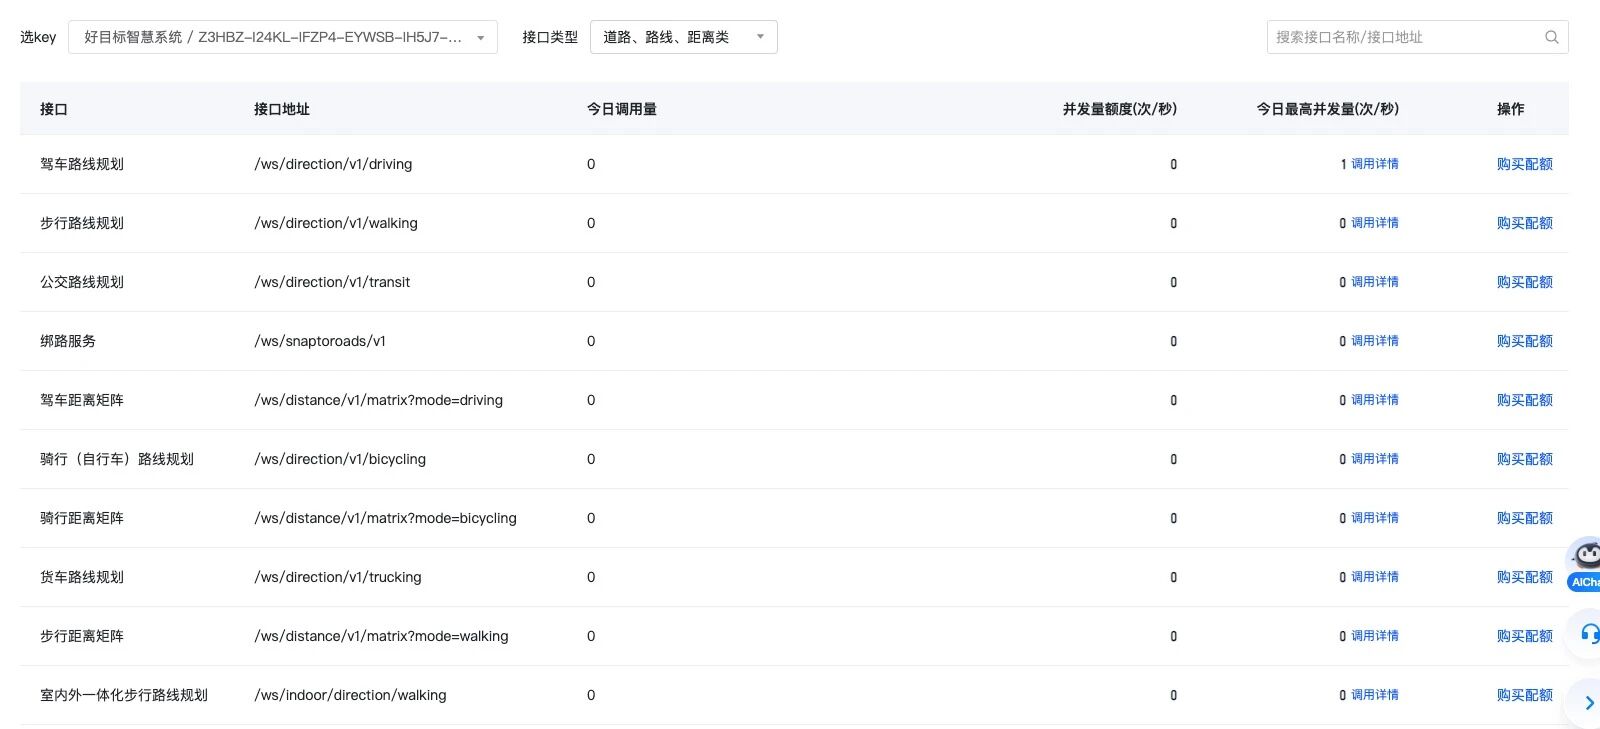This screenshot has height=729, width=1600.
Task: Click the search magnifier icon
Action: pos(1551,37)
